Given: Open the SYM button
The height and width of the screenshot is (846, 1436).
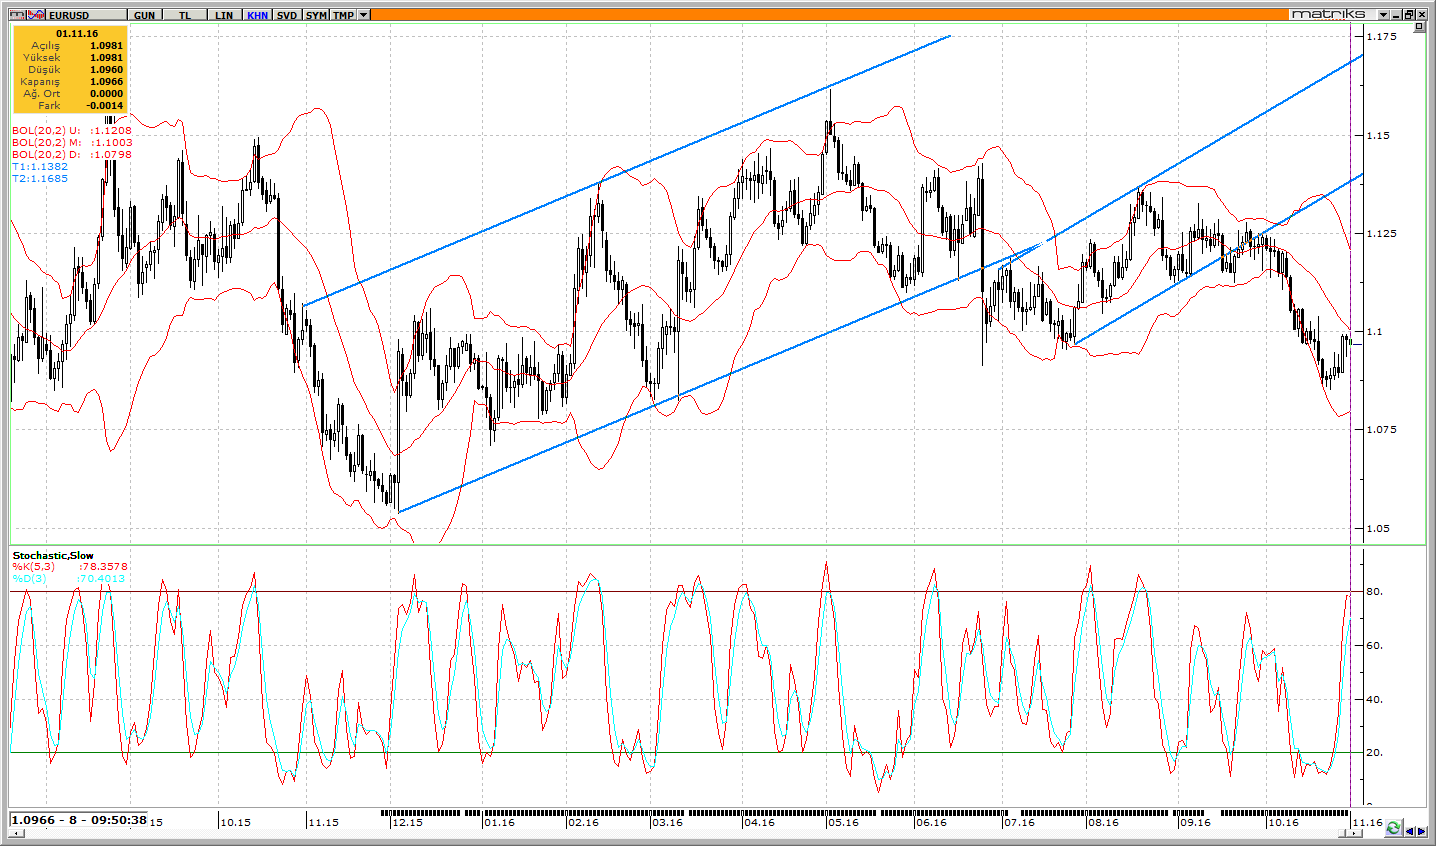Looking at the screenshot, I should click(x=316, y=15).
